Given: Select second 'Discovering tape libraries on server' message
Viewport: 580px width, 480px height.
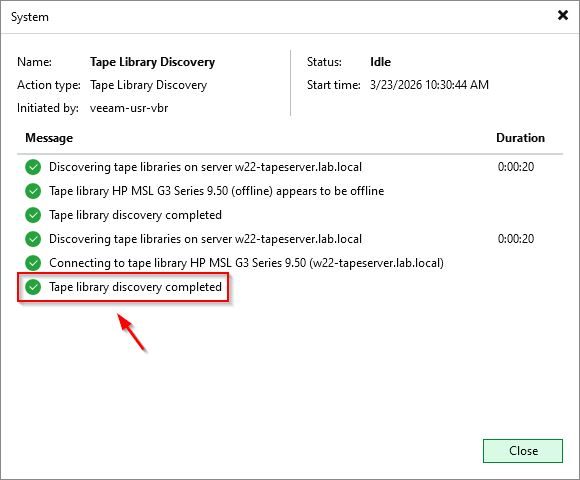Looking at the screenshot, I should point(205,239).
